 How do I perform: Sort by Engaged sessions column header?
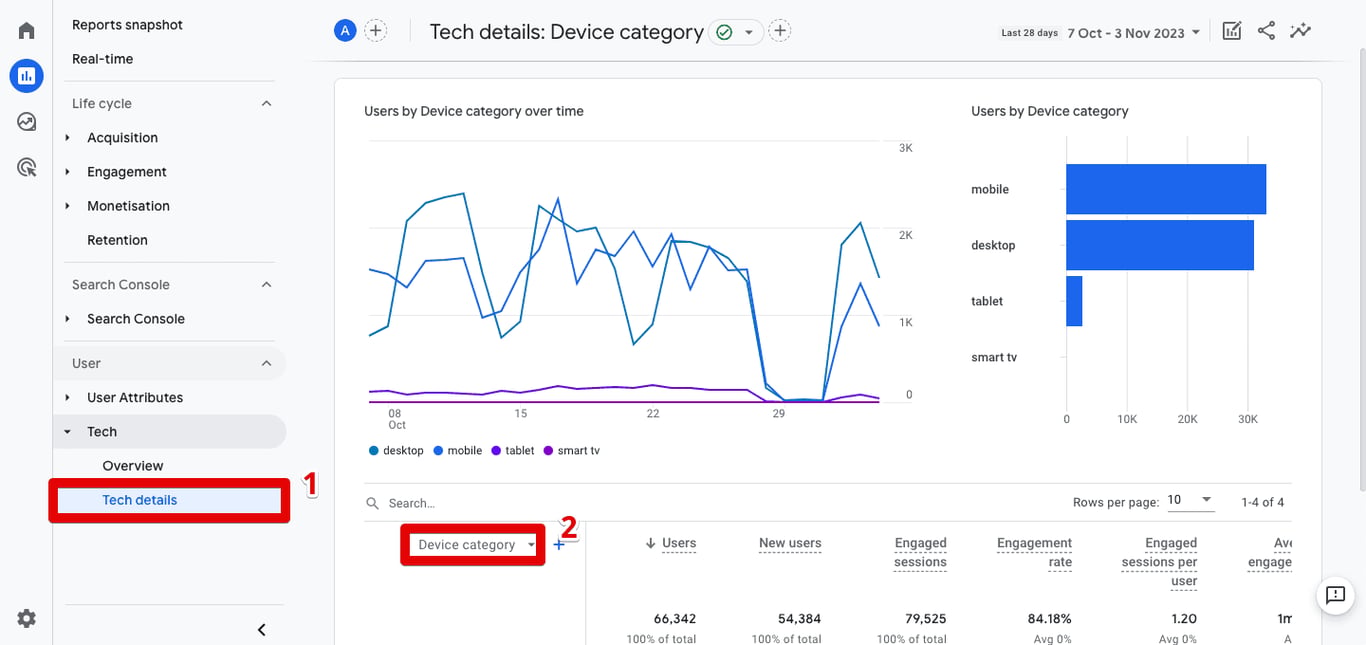pos(920,552)
